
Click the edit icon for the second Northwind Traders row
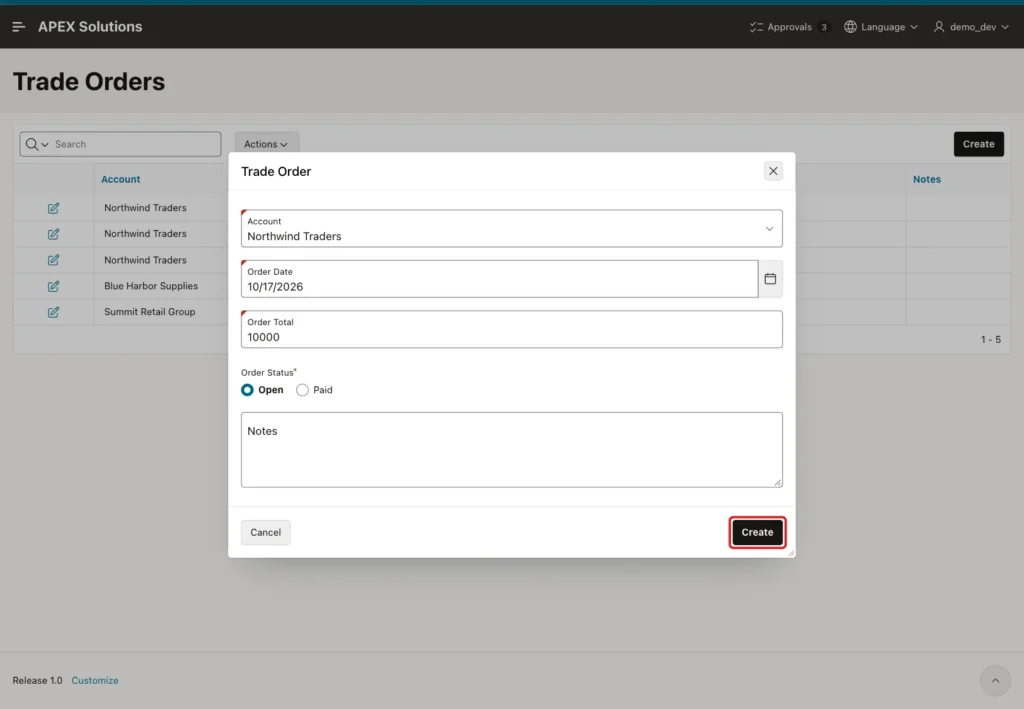click(54, 234)
